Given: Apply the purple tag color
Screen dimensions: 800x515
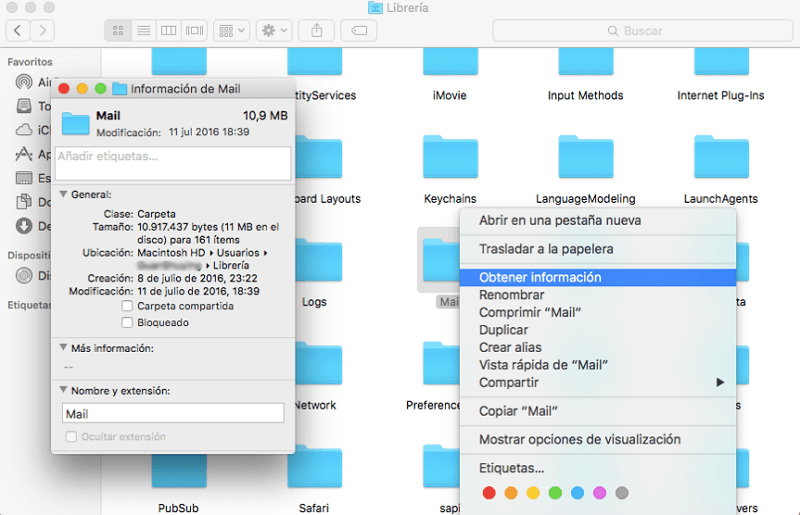Looking at the screenshot, I should [x=599, y=493].
